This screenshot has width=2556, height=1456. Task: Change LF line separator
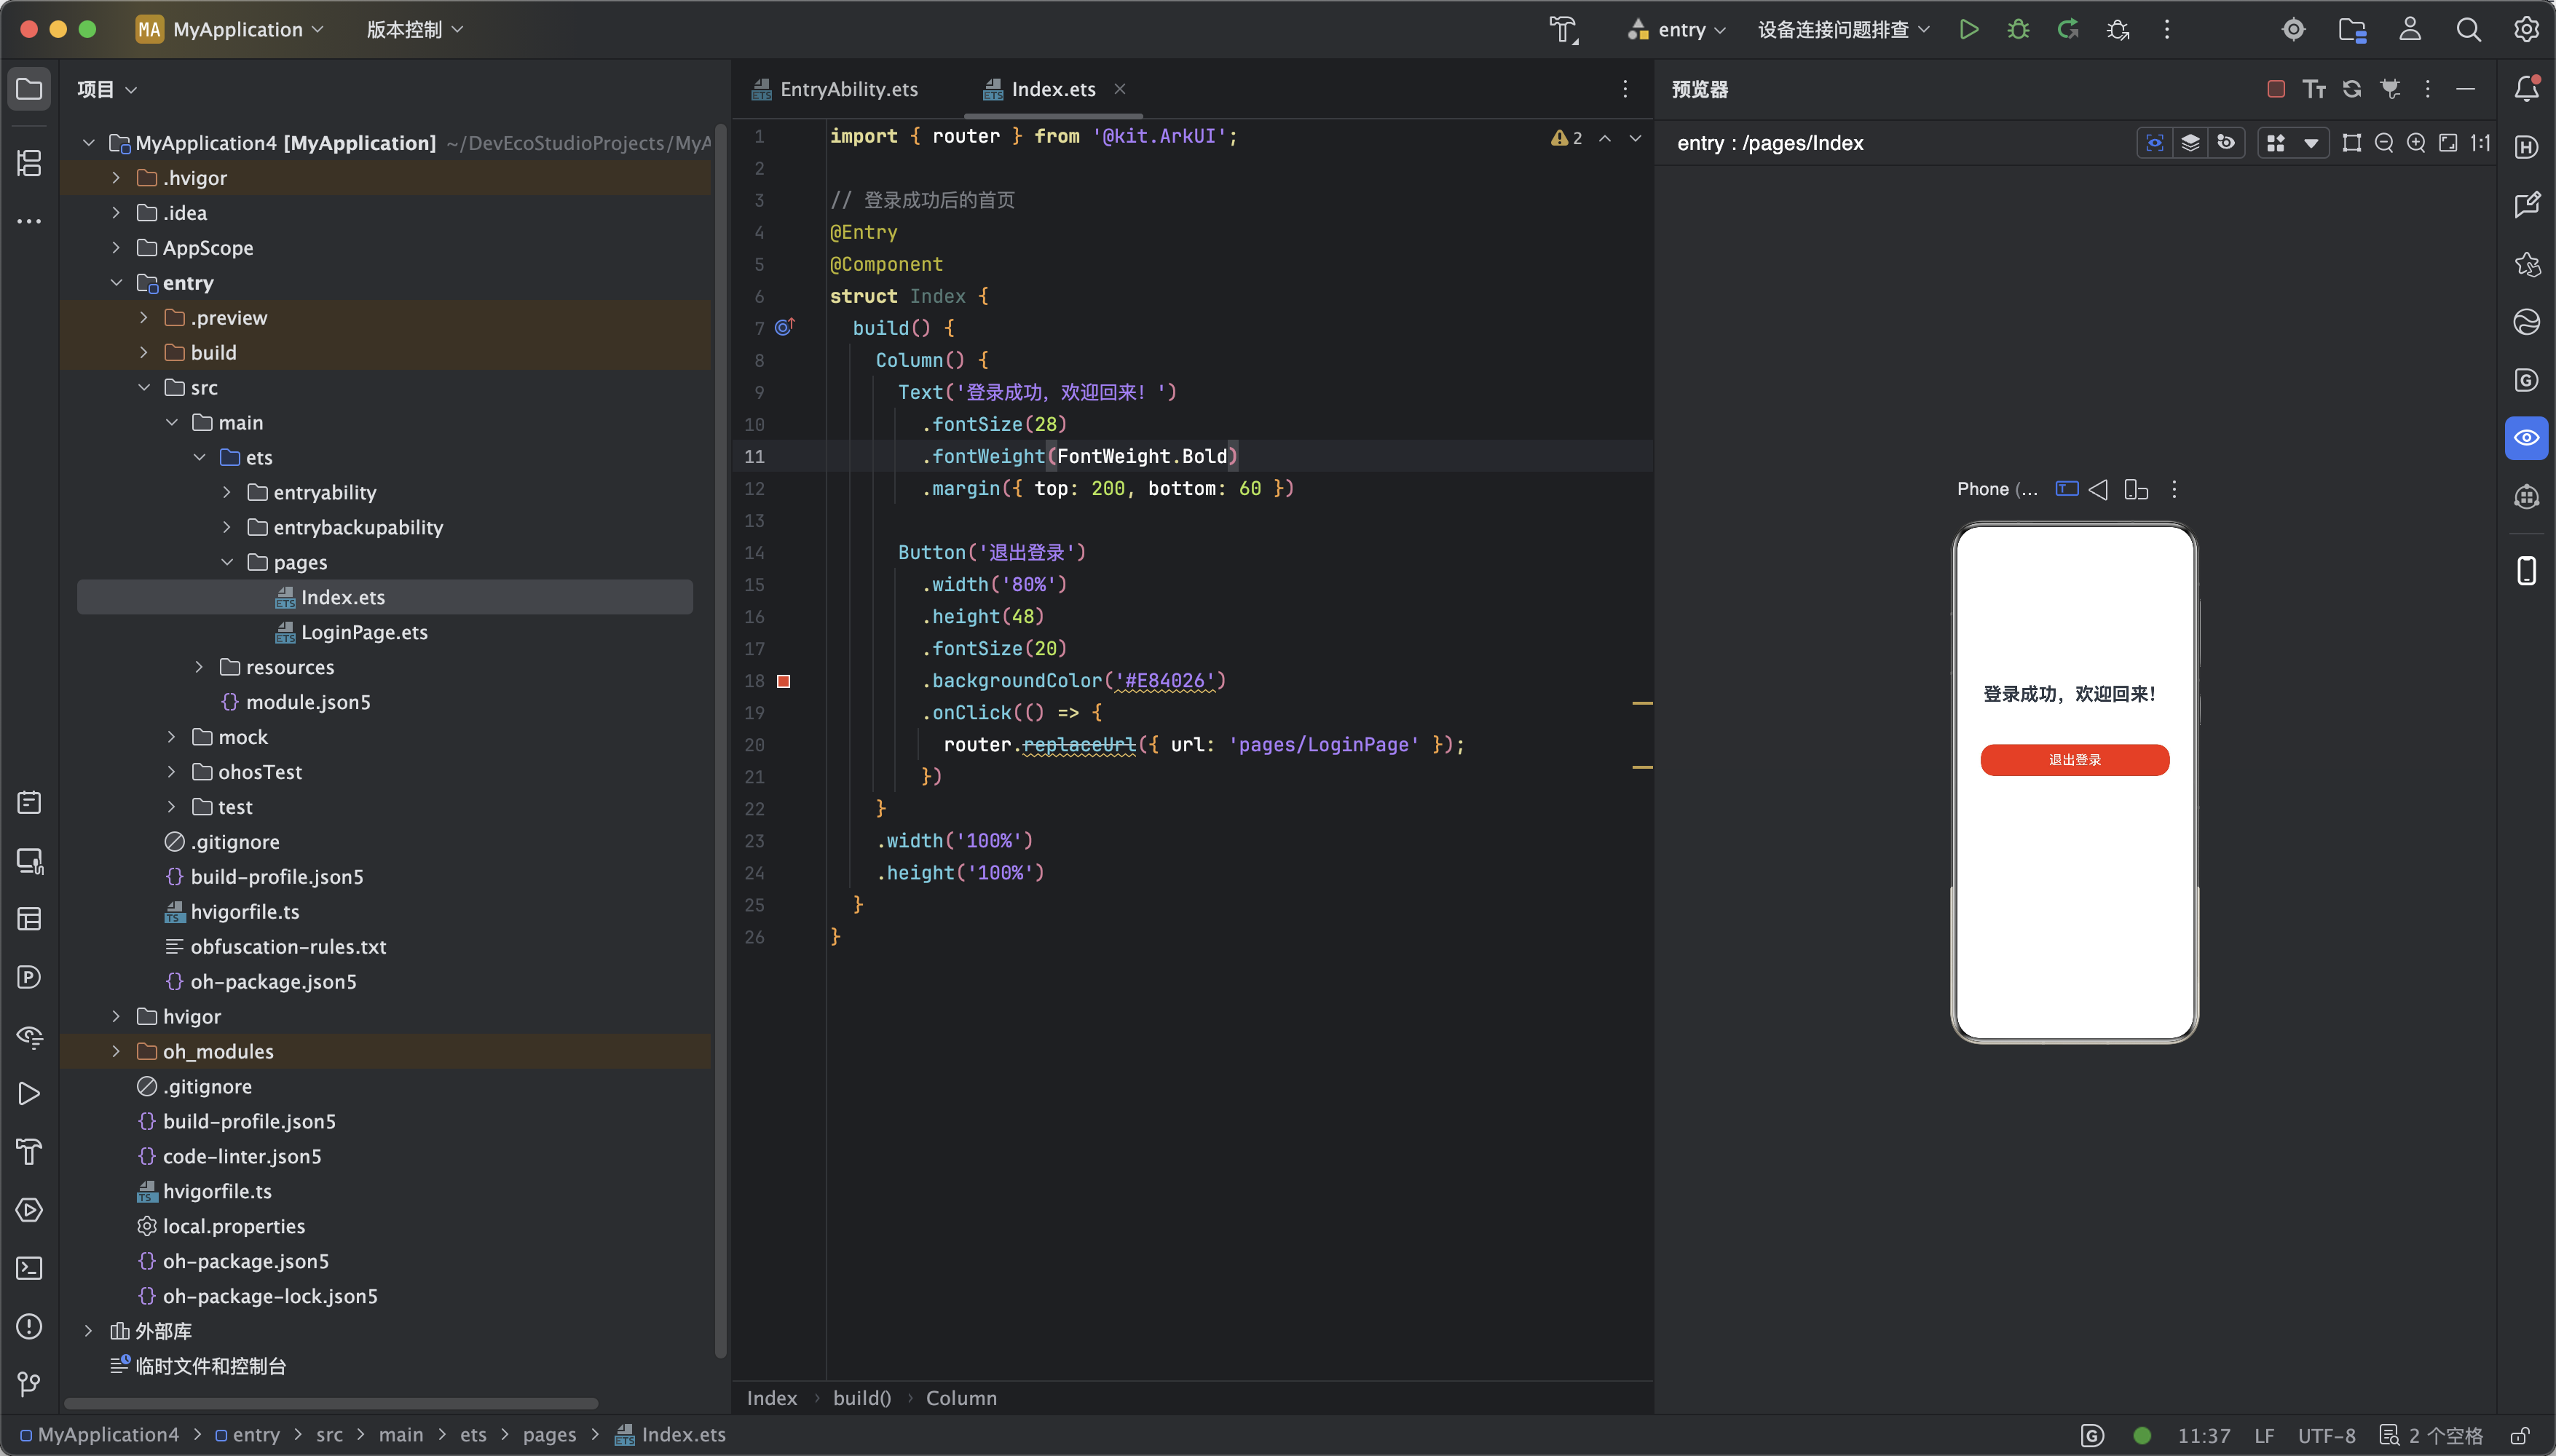pyautogui.click(x=2264, y=1436)
